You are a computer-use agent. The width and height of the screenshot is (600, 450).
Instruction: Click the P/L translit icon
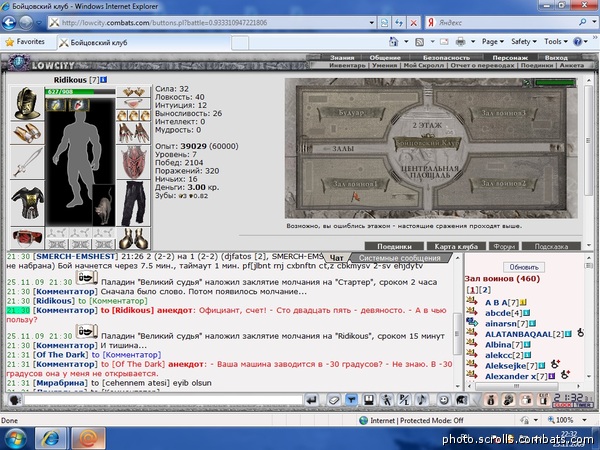tap(404, 400)
